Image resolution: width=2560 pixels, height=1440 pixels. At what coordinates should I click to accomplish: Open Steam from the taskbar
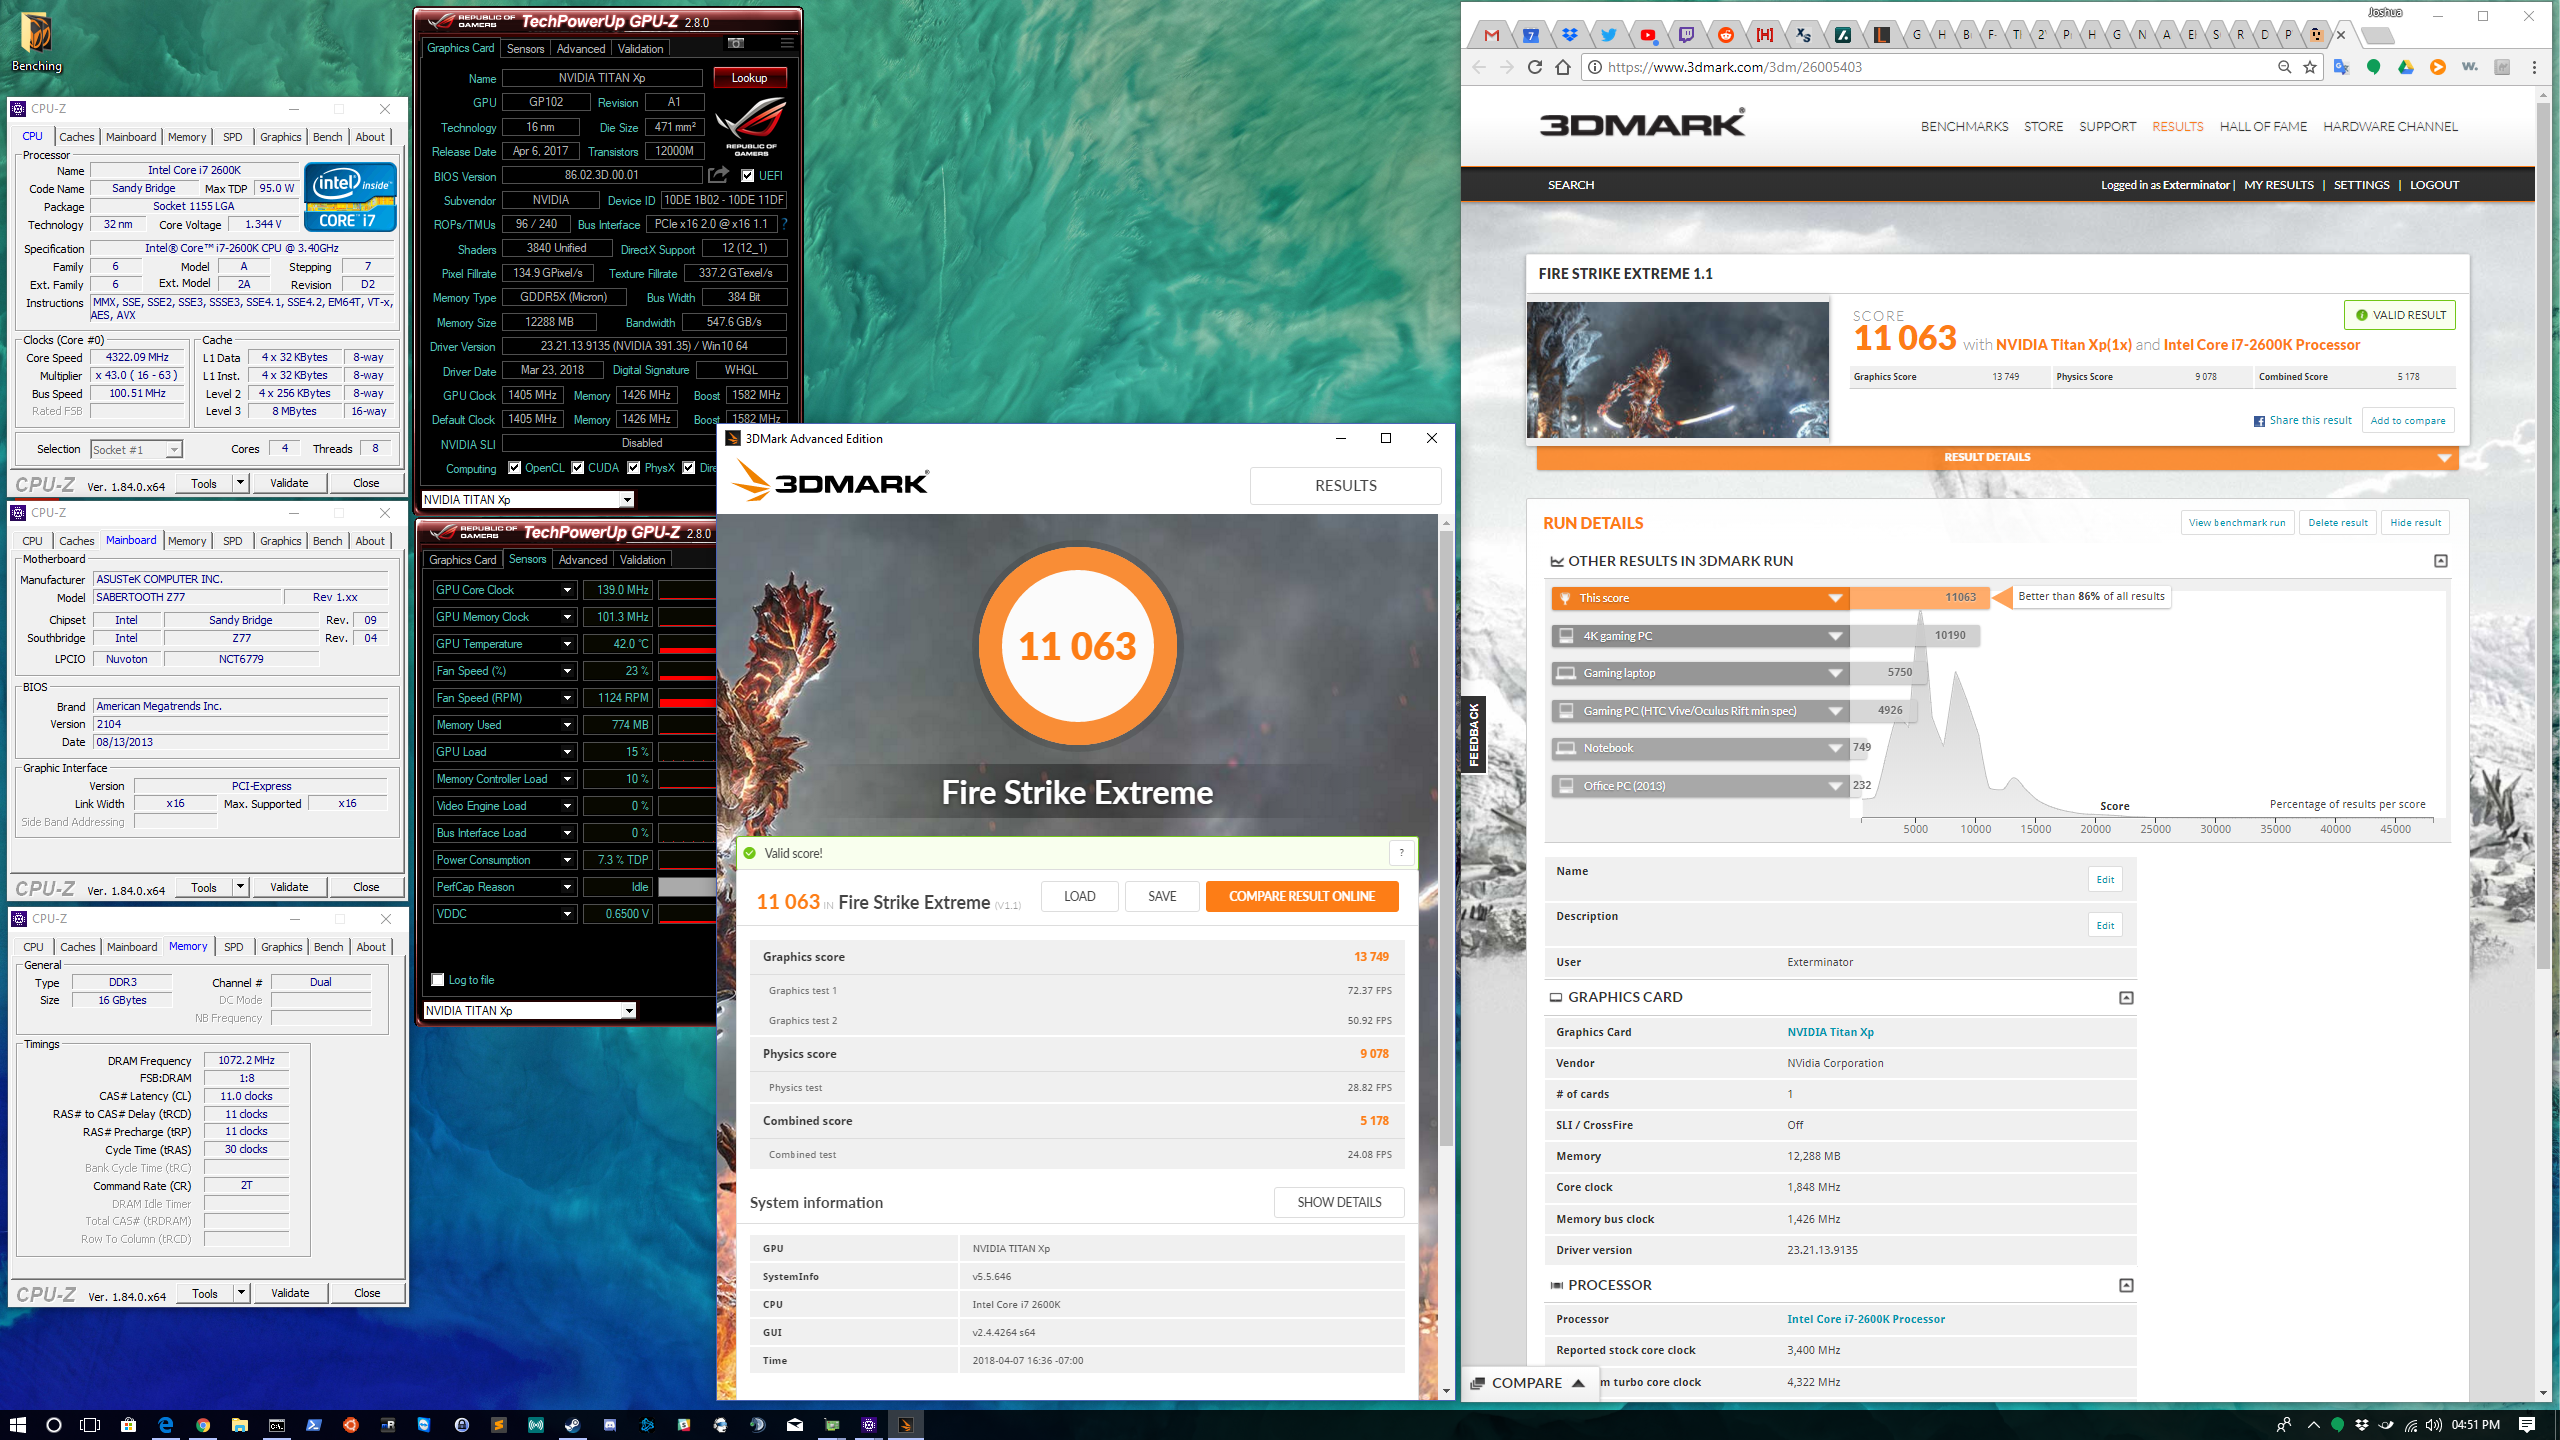point(573,1424)
